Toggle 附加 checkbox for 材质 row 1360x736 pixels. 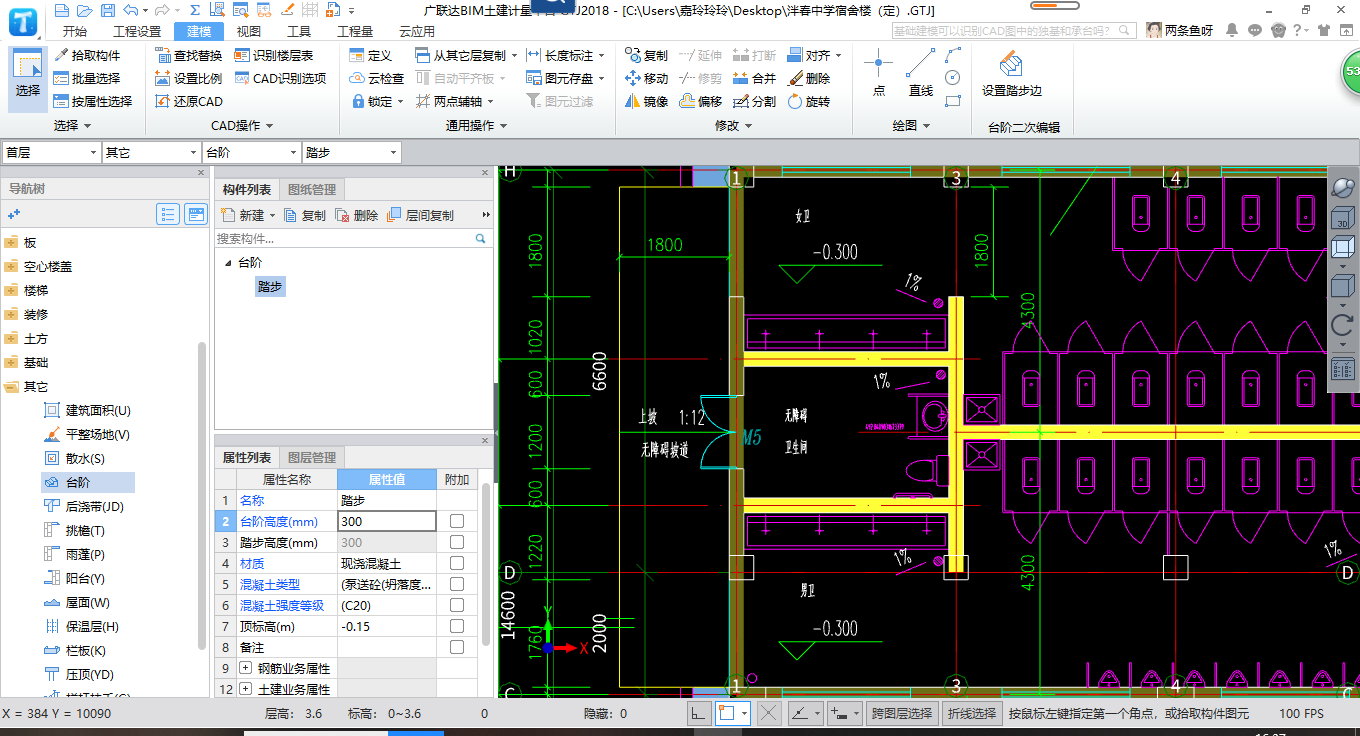point(457,563)
